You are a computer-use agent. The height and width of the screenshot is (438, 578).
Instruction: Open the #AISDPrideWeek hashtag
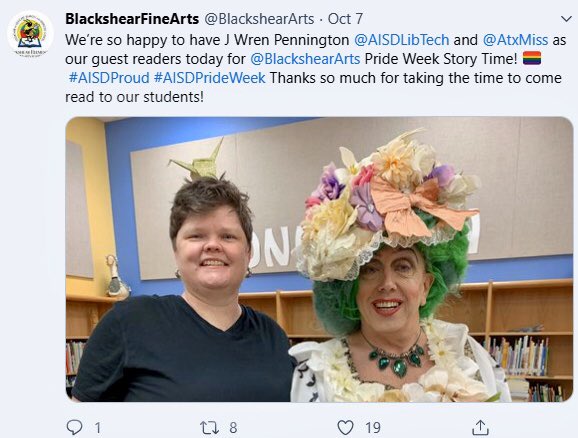coord(209,78)
